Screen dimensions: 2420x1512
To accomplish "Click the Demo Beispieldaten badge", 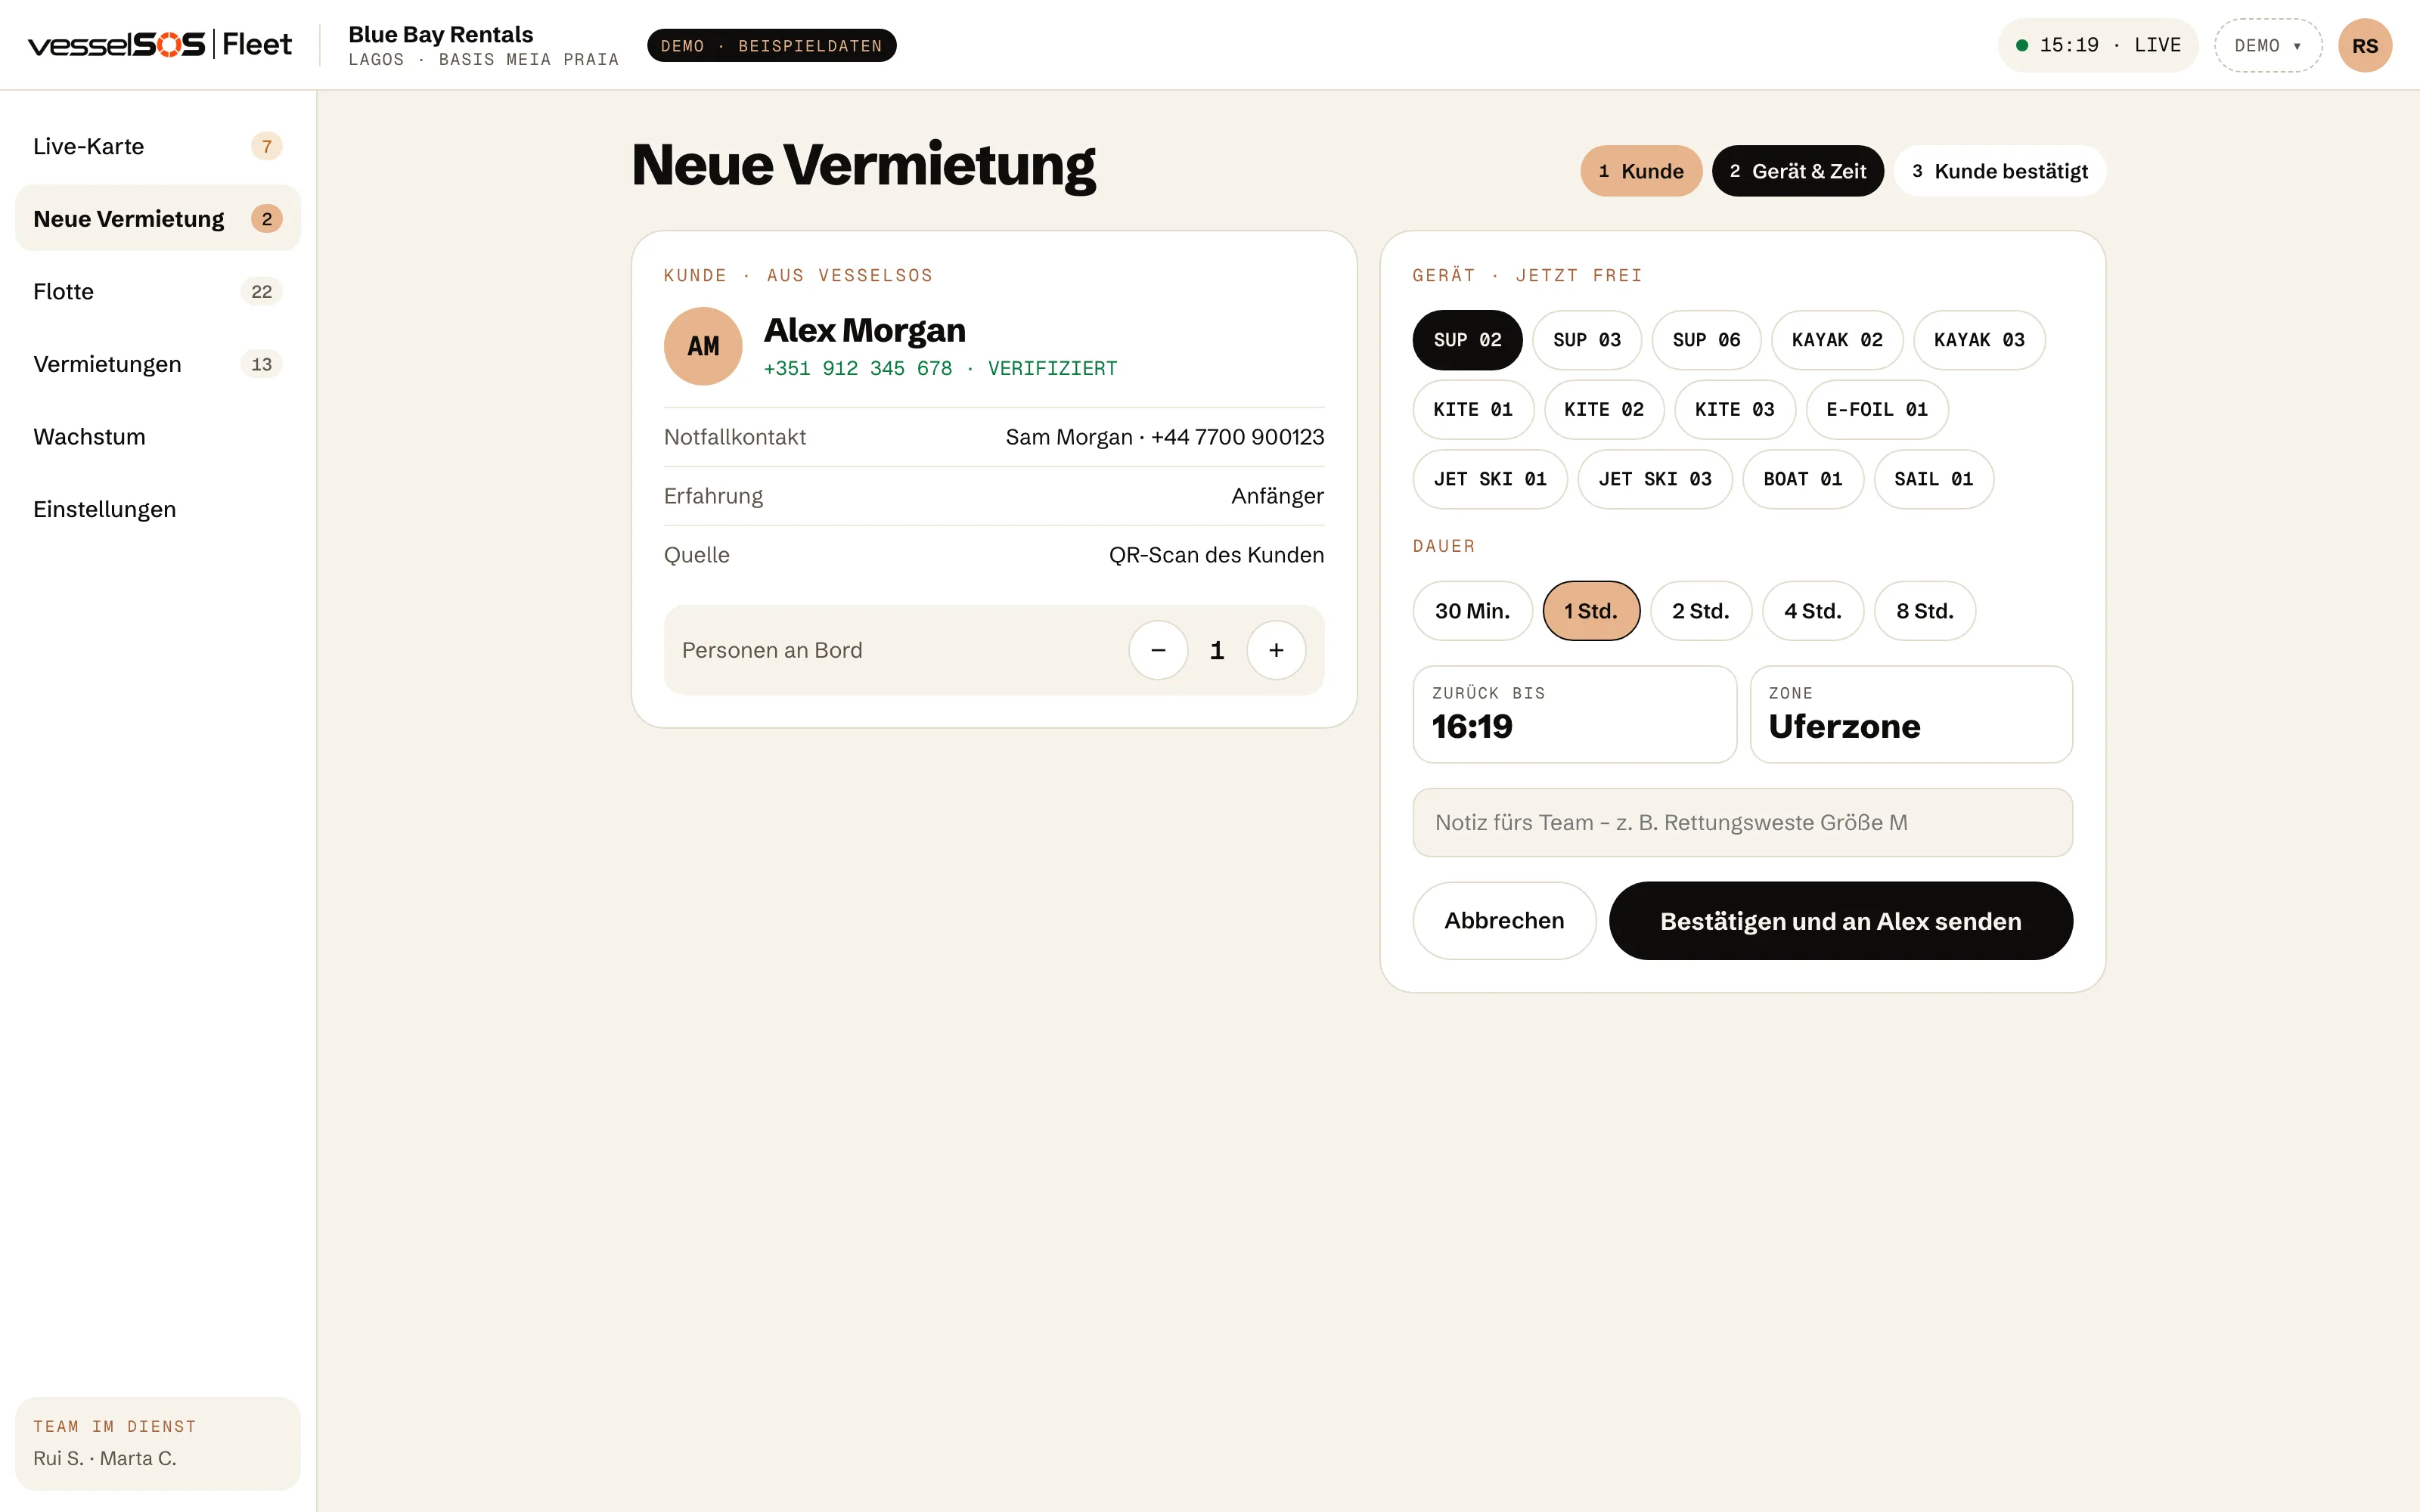I will coord(771,45).
